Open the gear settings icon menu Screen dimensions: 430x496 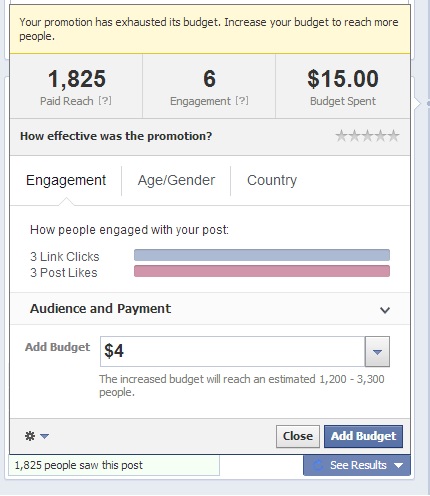click(30, 436)
